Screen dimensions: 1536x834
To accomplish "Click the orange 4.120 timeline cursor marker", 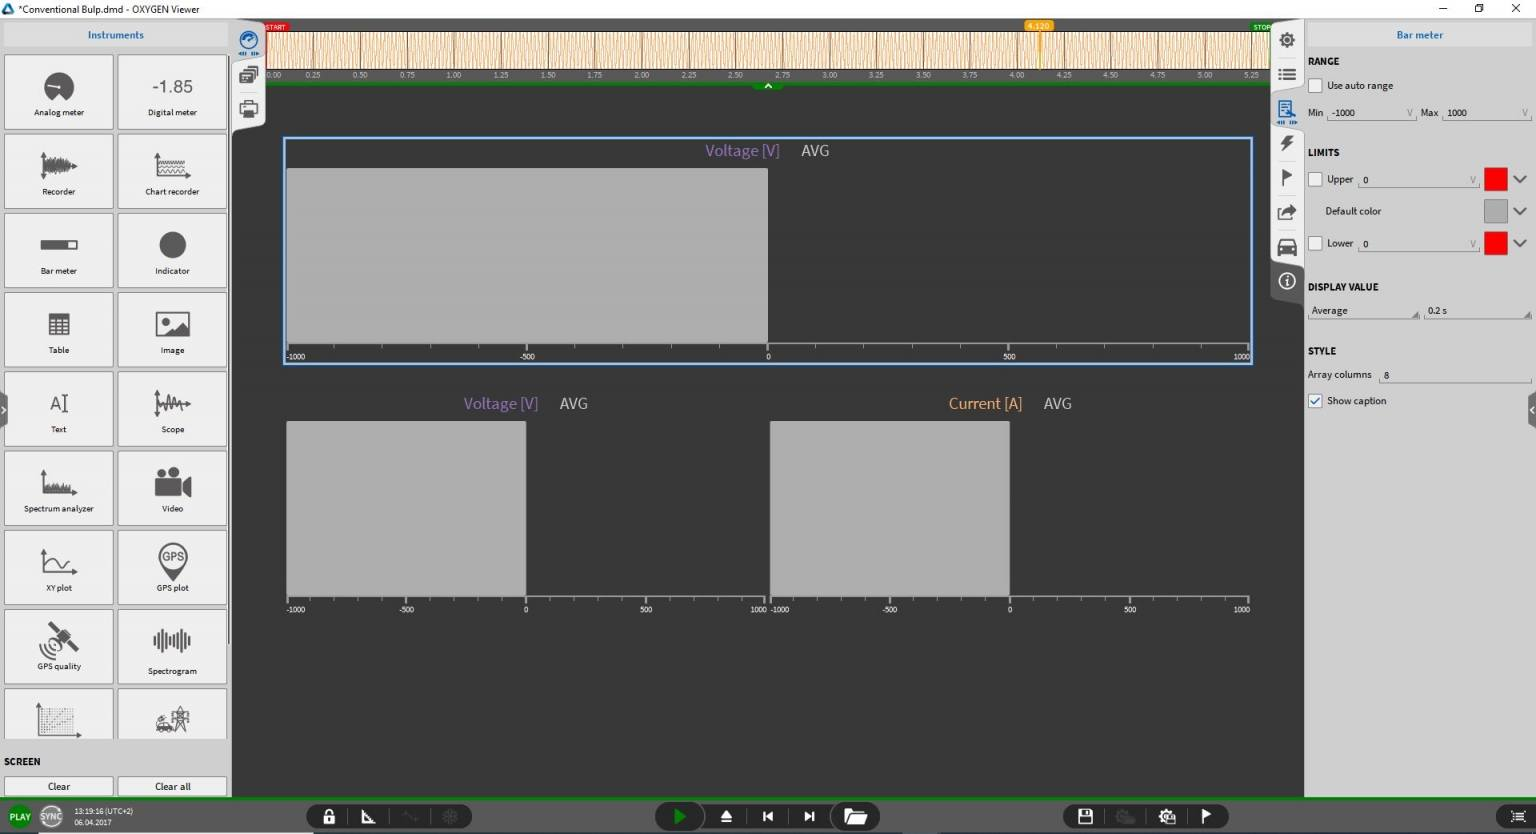I will click(x=1038, y=26).
